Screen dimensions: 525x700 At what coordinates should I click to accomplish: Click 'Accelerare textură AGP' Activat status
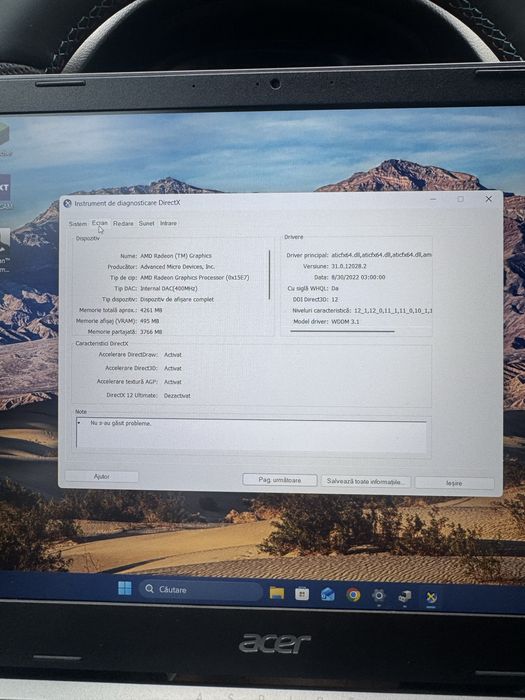click(173, 382)
